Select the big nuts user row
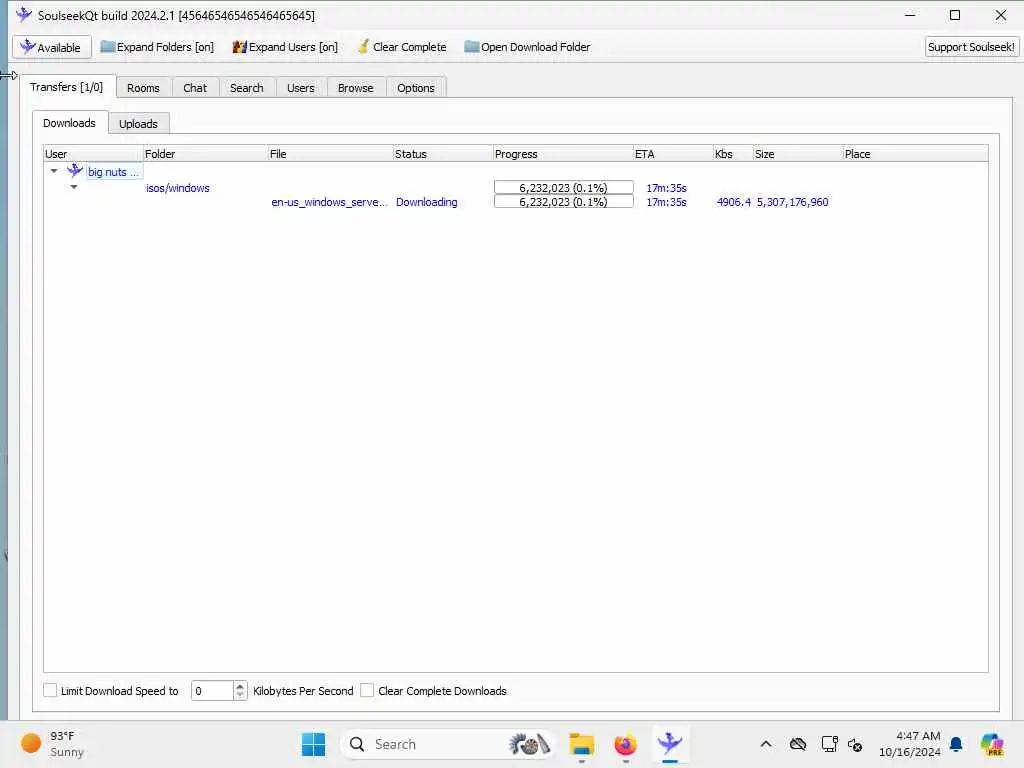The height and width of the screenshot is (768, 1024). click(x=114, y=172)
